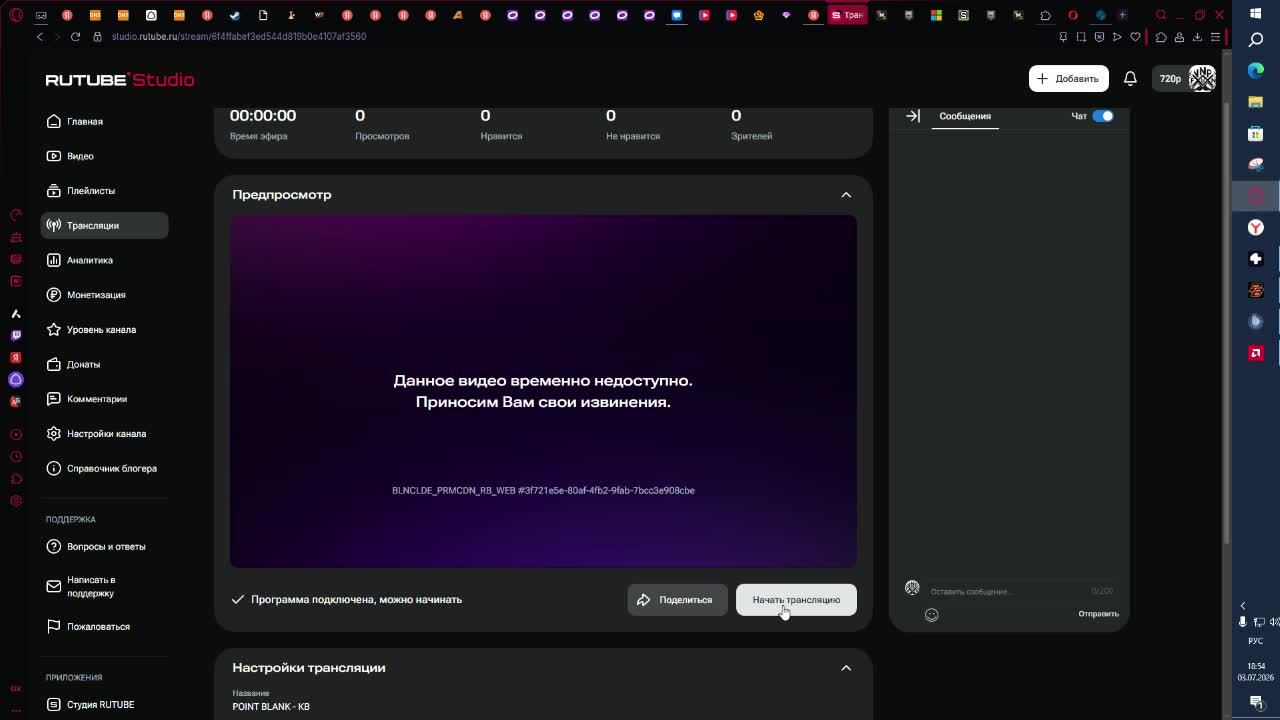Click the Добавить button

tap(1068, 78)
